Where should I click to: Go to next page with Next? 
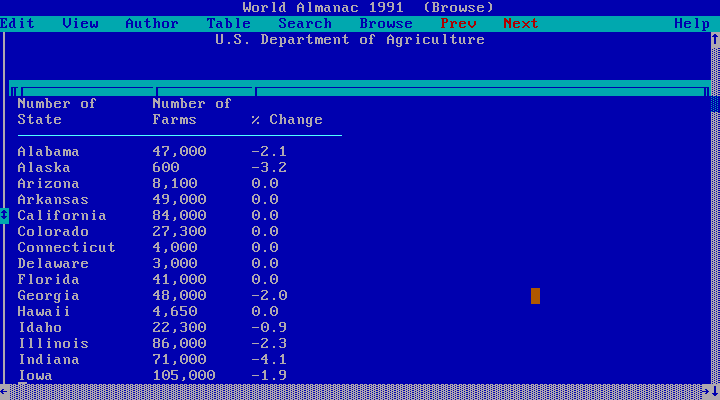pyautogui.click(x=520, y=23)
